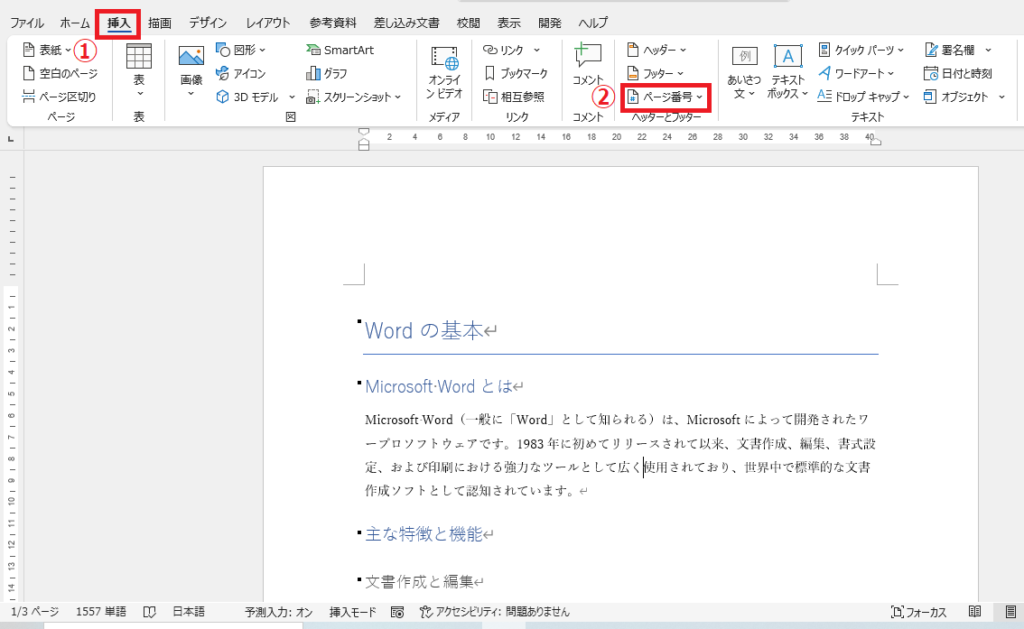Image resolution: width=1024 pixels, height=629 pixels.
Task: Open the レイアウト tab
Action: (268, 23)
